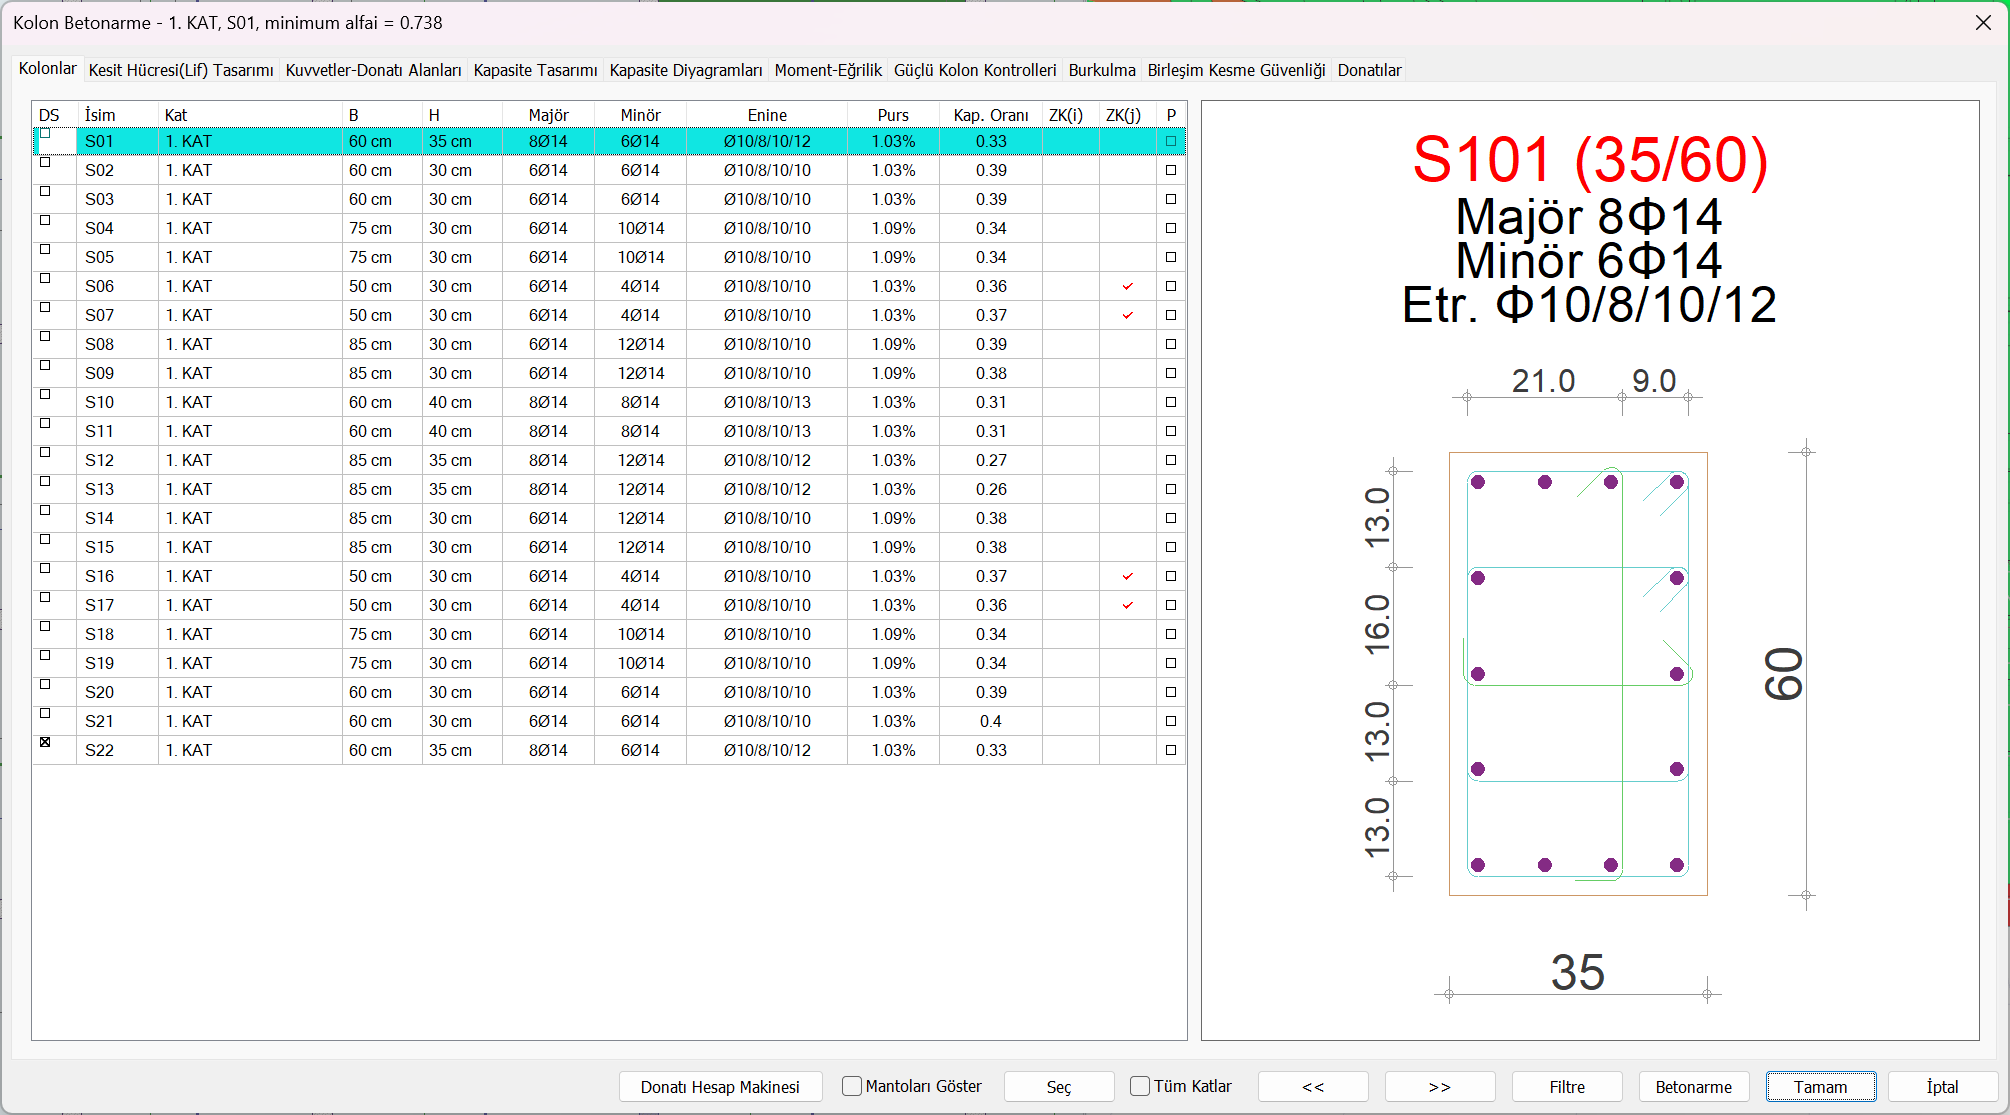2010x1115 pixels.
Task: Sort by the İsim column header
Action: (117, 115)
